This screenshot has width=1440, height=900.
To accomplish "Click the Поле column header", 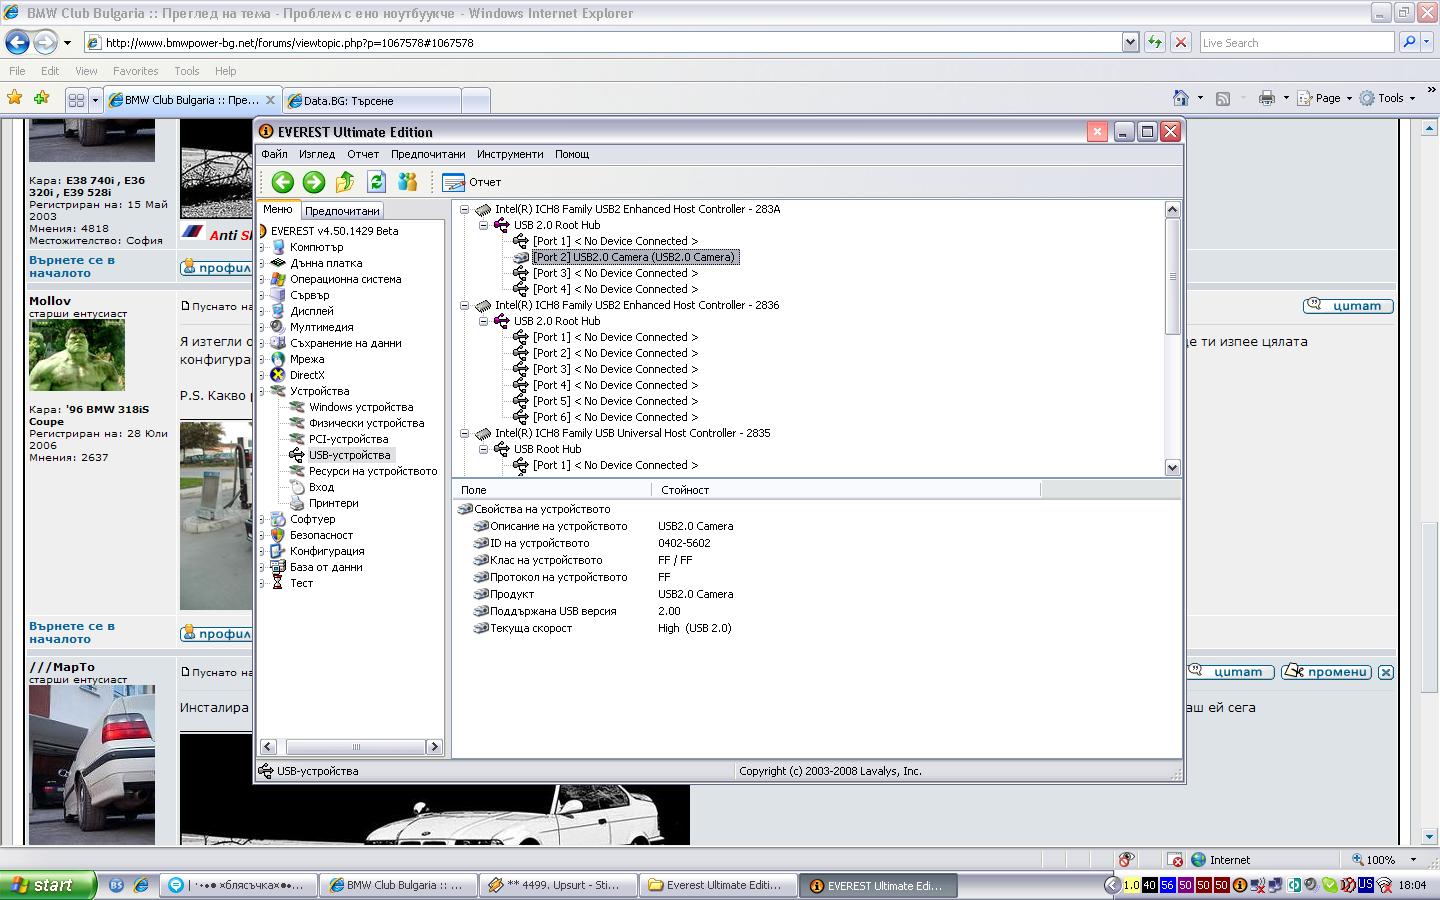I will click(x=553, y=490).
